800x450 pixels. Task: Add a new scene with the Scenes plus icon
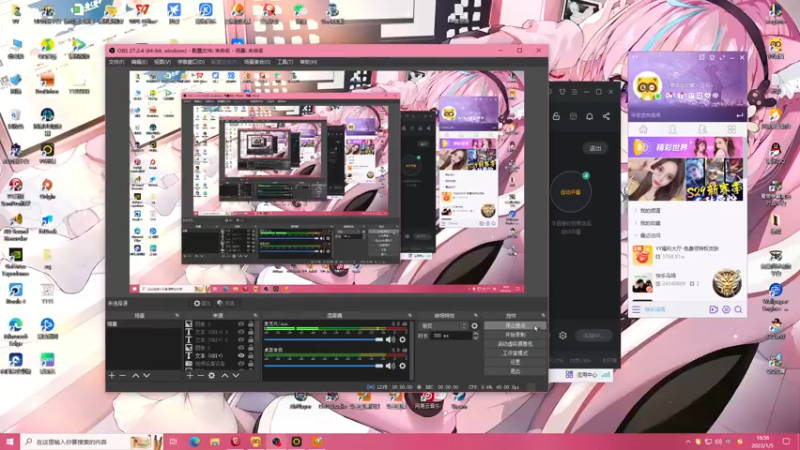coord(112,376)
